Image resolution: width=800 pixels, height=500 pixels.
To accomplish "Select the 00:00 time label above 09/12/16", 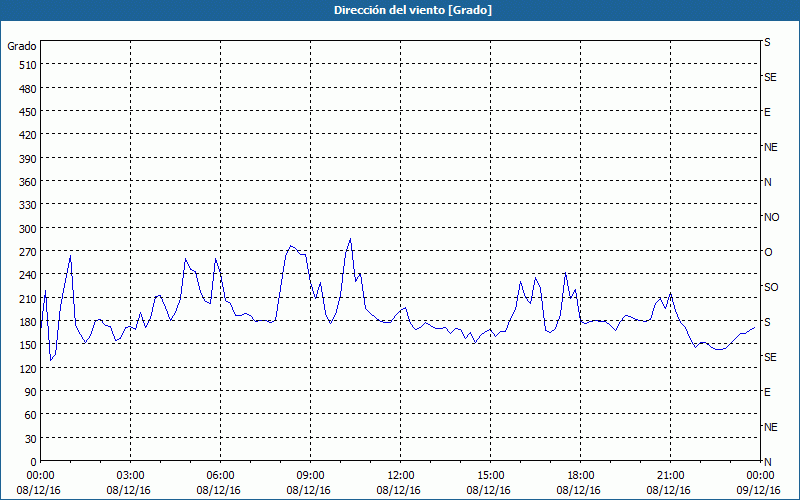I will click(760, 476).
